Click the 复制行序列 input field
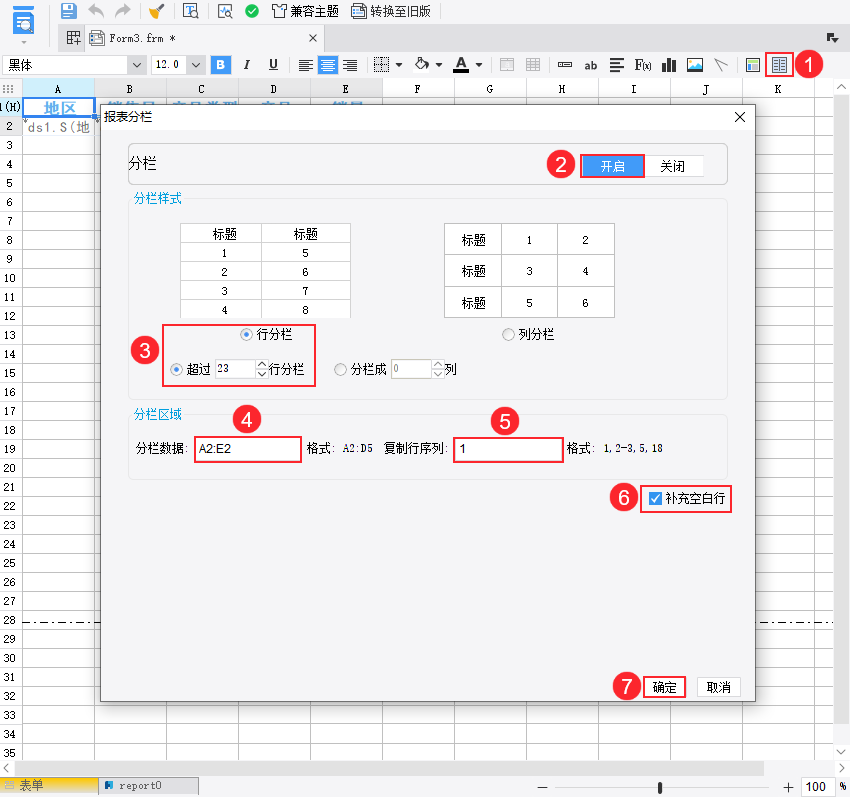The height and width of the screenshot is (797, 850). click(508, 449)
